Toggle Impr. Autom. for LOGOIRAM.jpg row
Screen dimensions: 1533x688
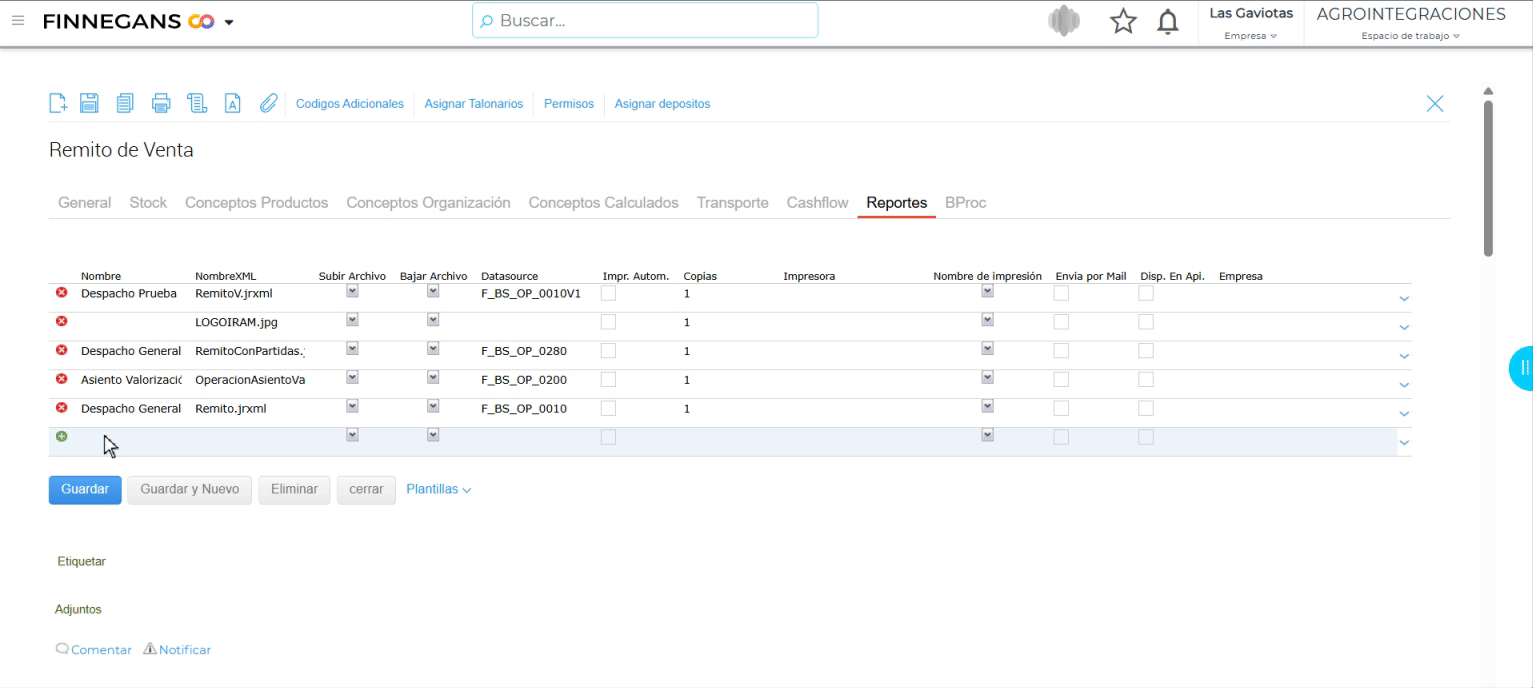(608, 322)
